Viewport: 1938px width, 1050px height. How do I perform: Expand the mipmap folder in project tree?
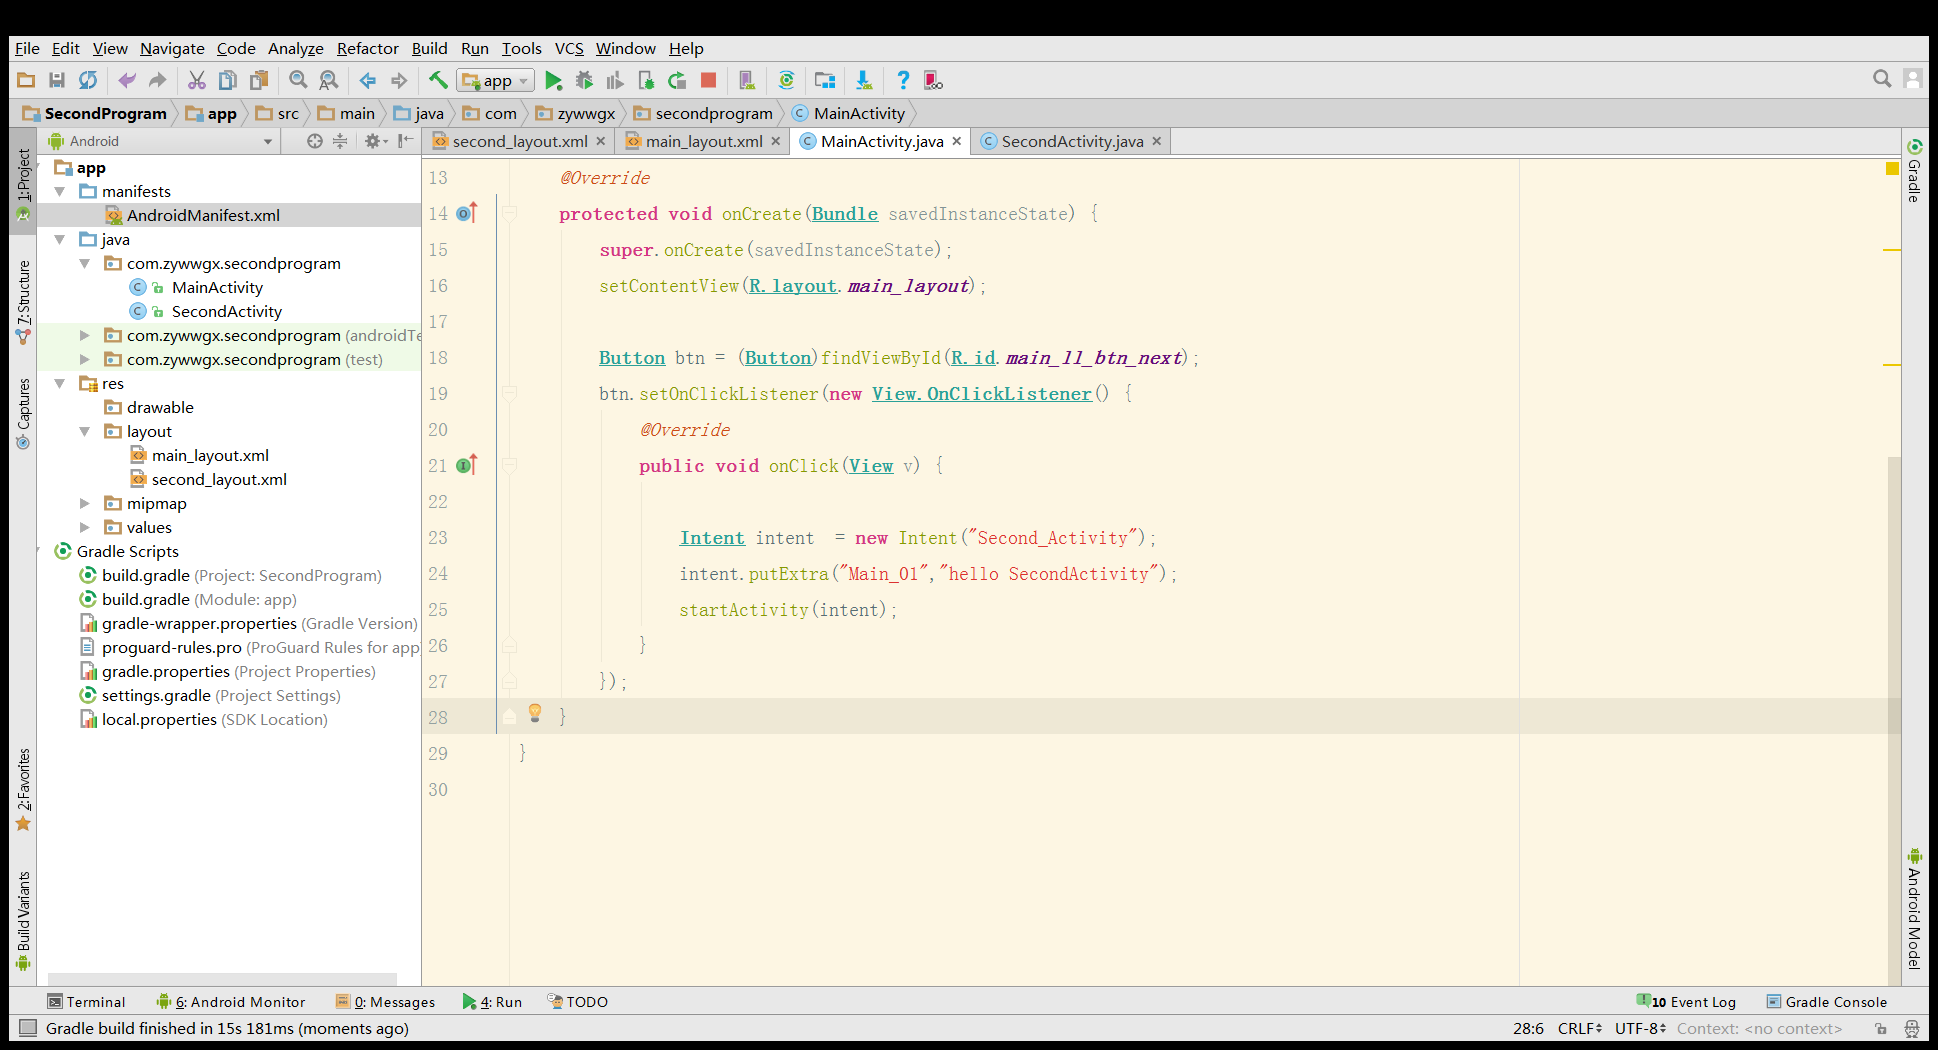(x=85, y=504)
